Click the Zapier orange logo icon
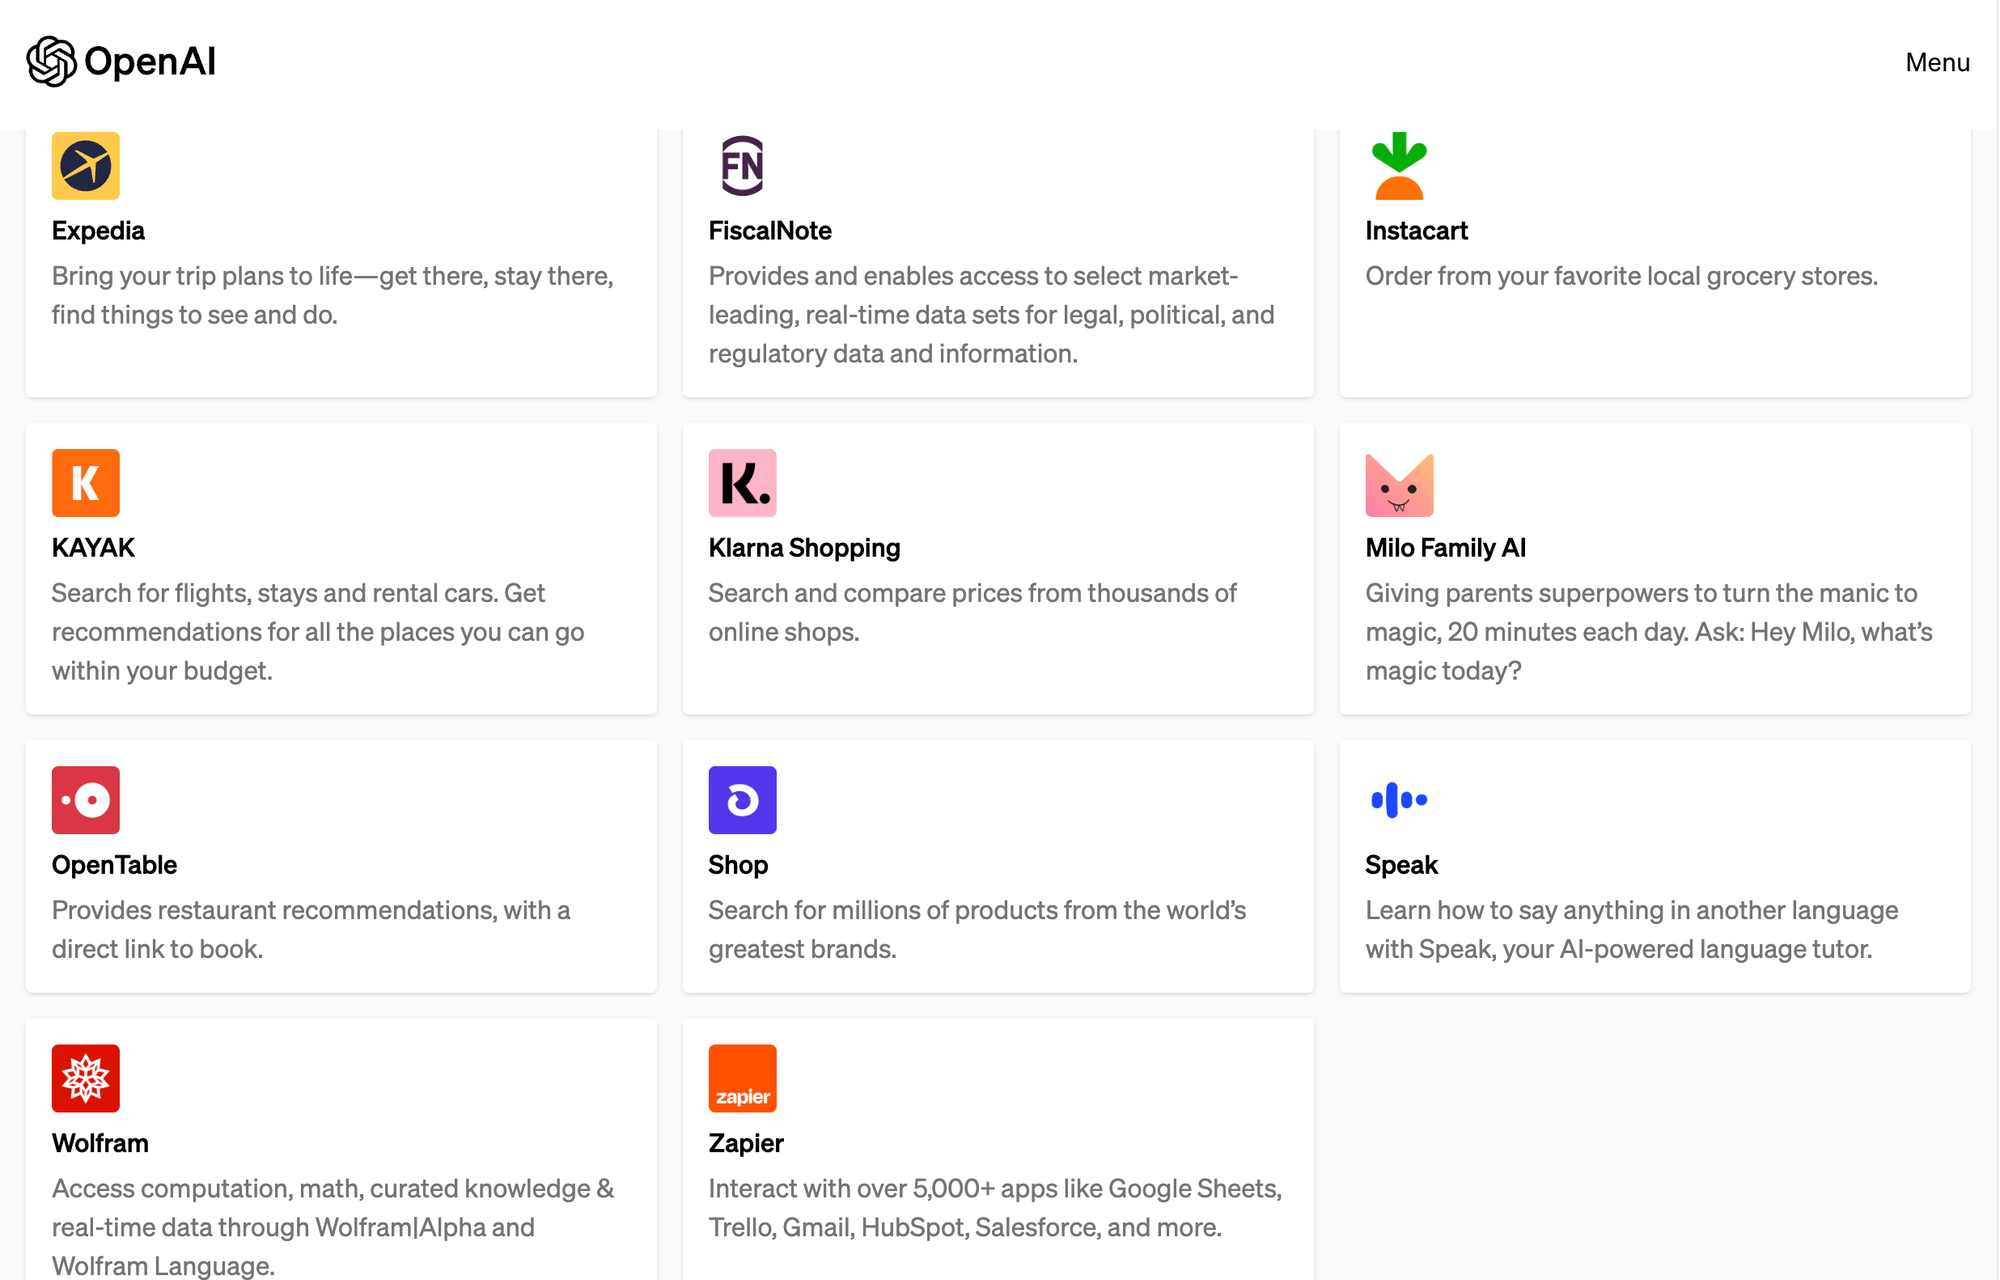This screenshot has width=2000, height=1280. (742, 1077)
